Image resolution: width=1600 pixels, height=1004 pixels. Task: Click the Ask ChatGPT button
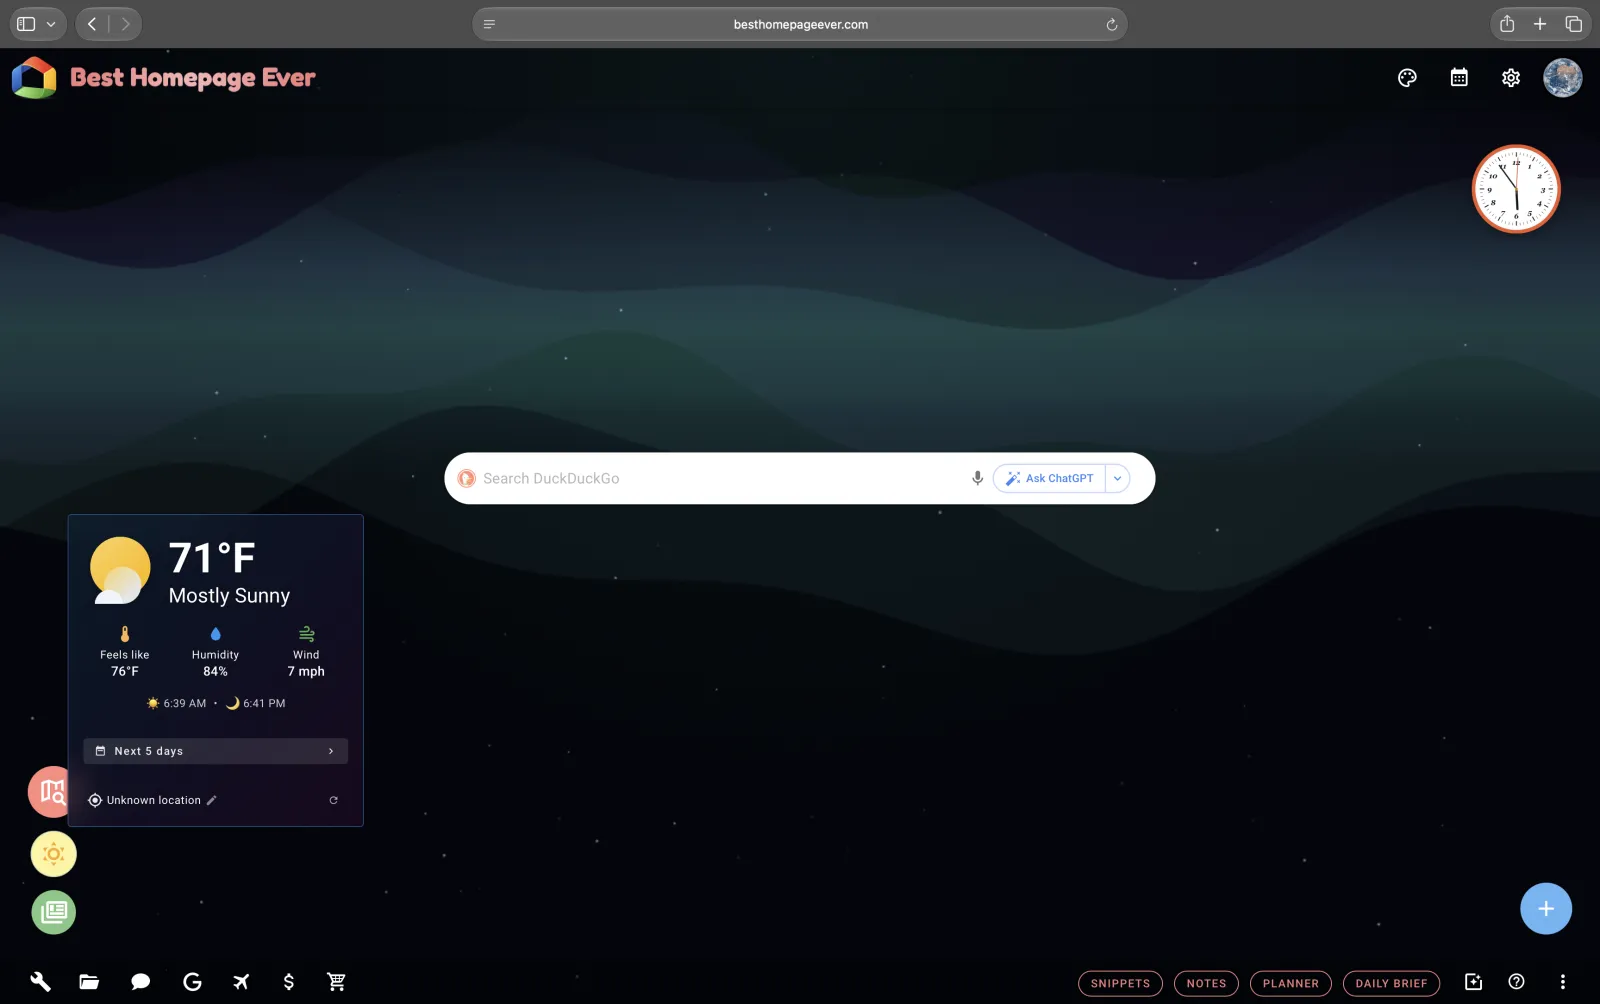point(1049,478)
